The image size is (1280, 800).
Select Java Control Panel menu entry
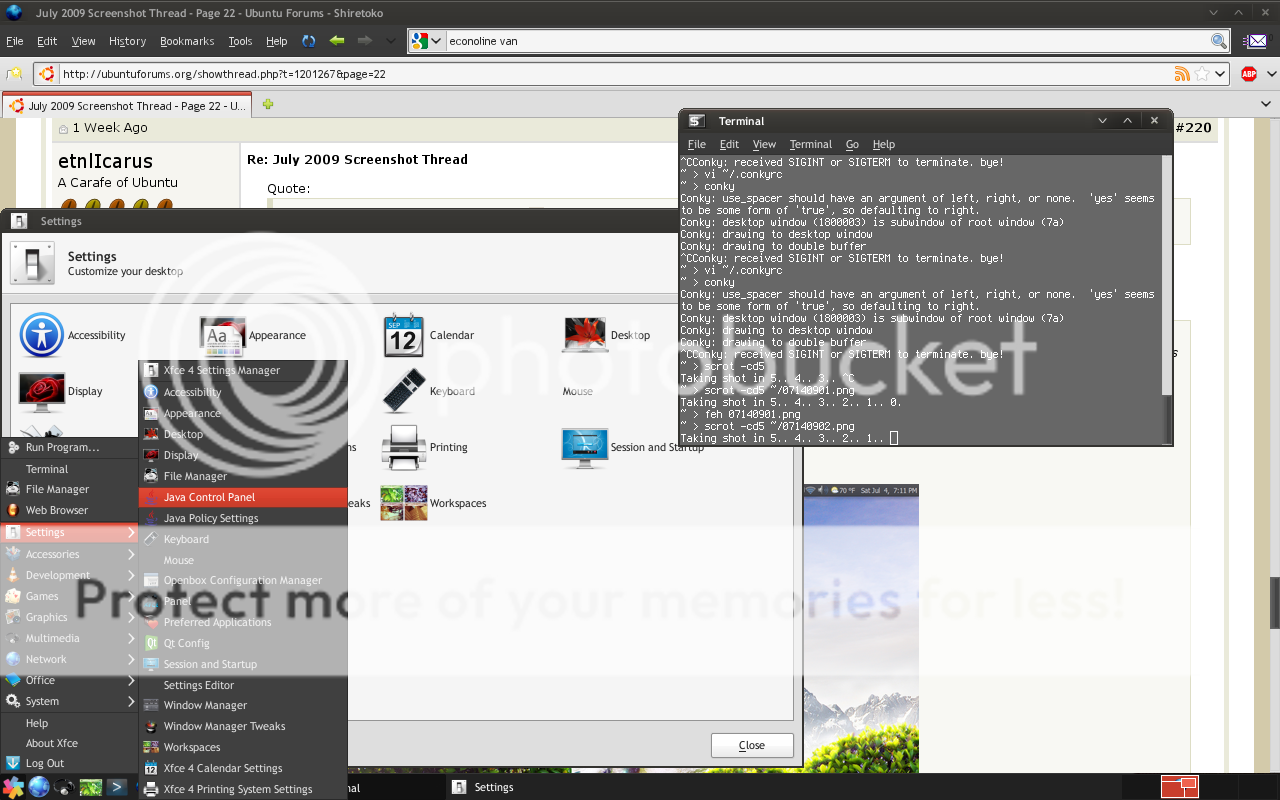209,497
